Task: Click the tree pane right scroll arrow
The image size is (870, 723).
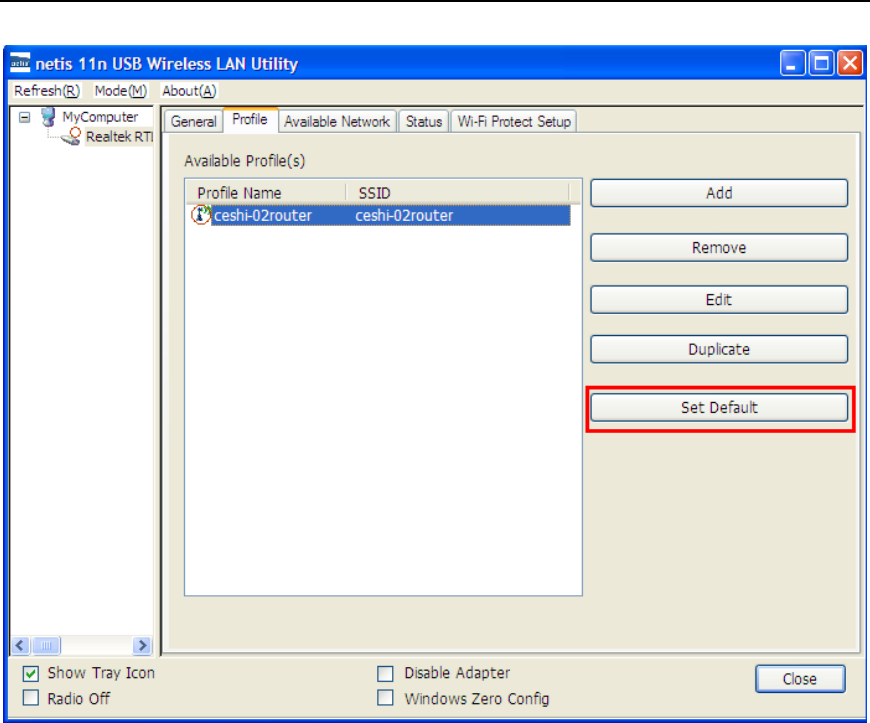Action: pos(142,645)
